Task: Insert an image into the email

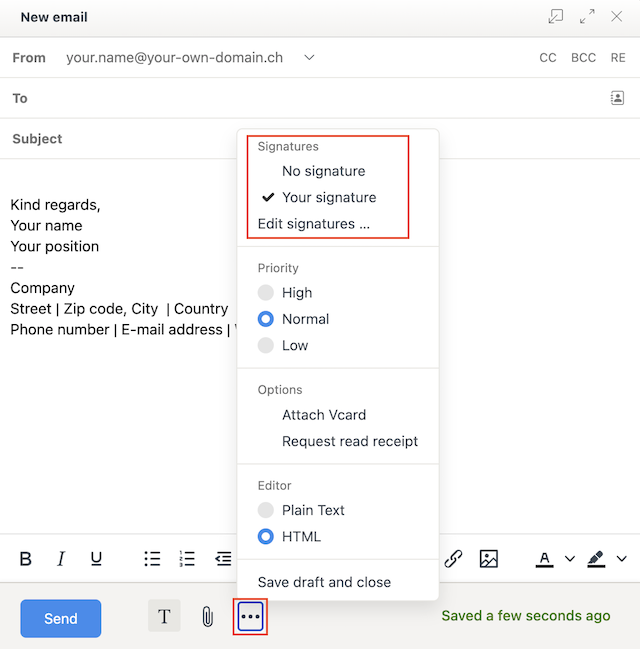Action: pos(488,559)
